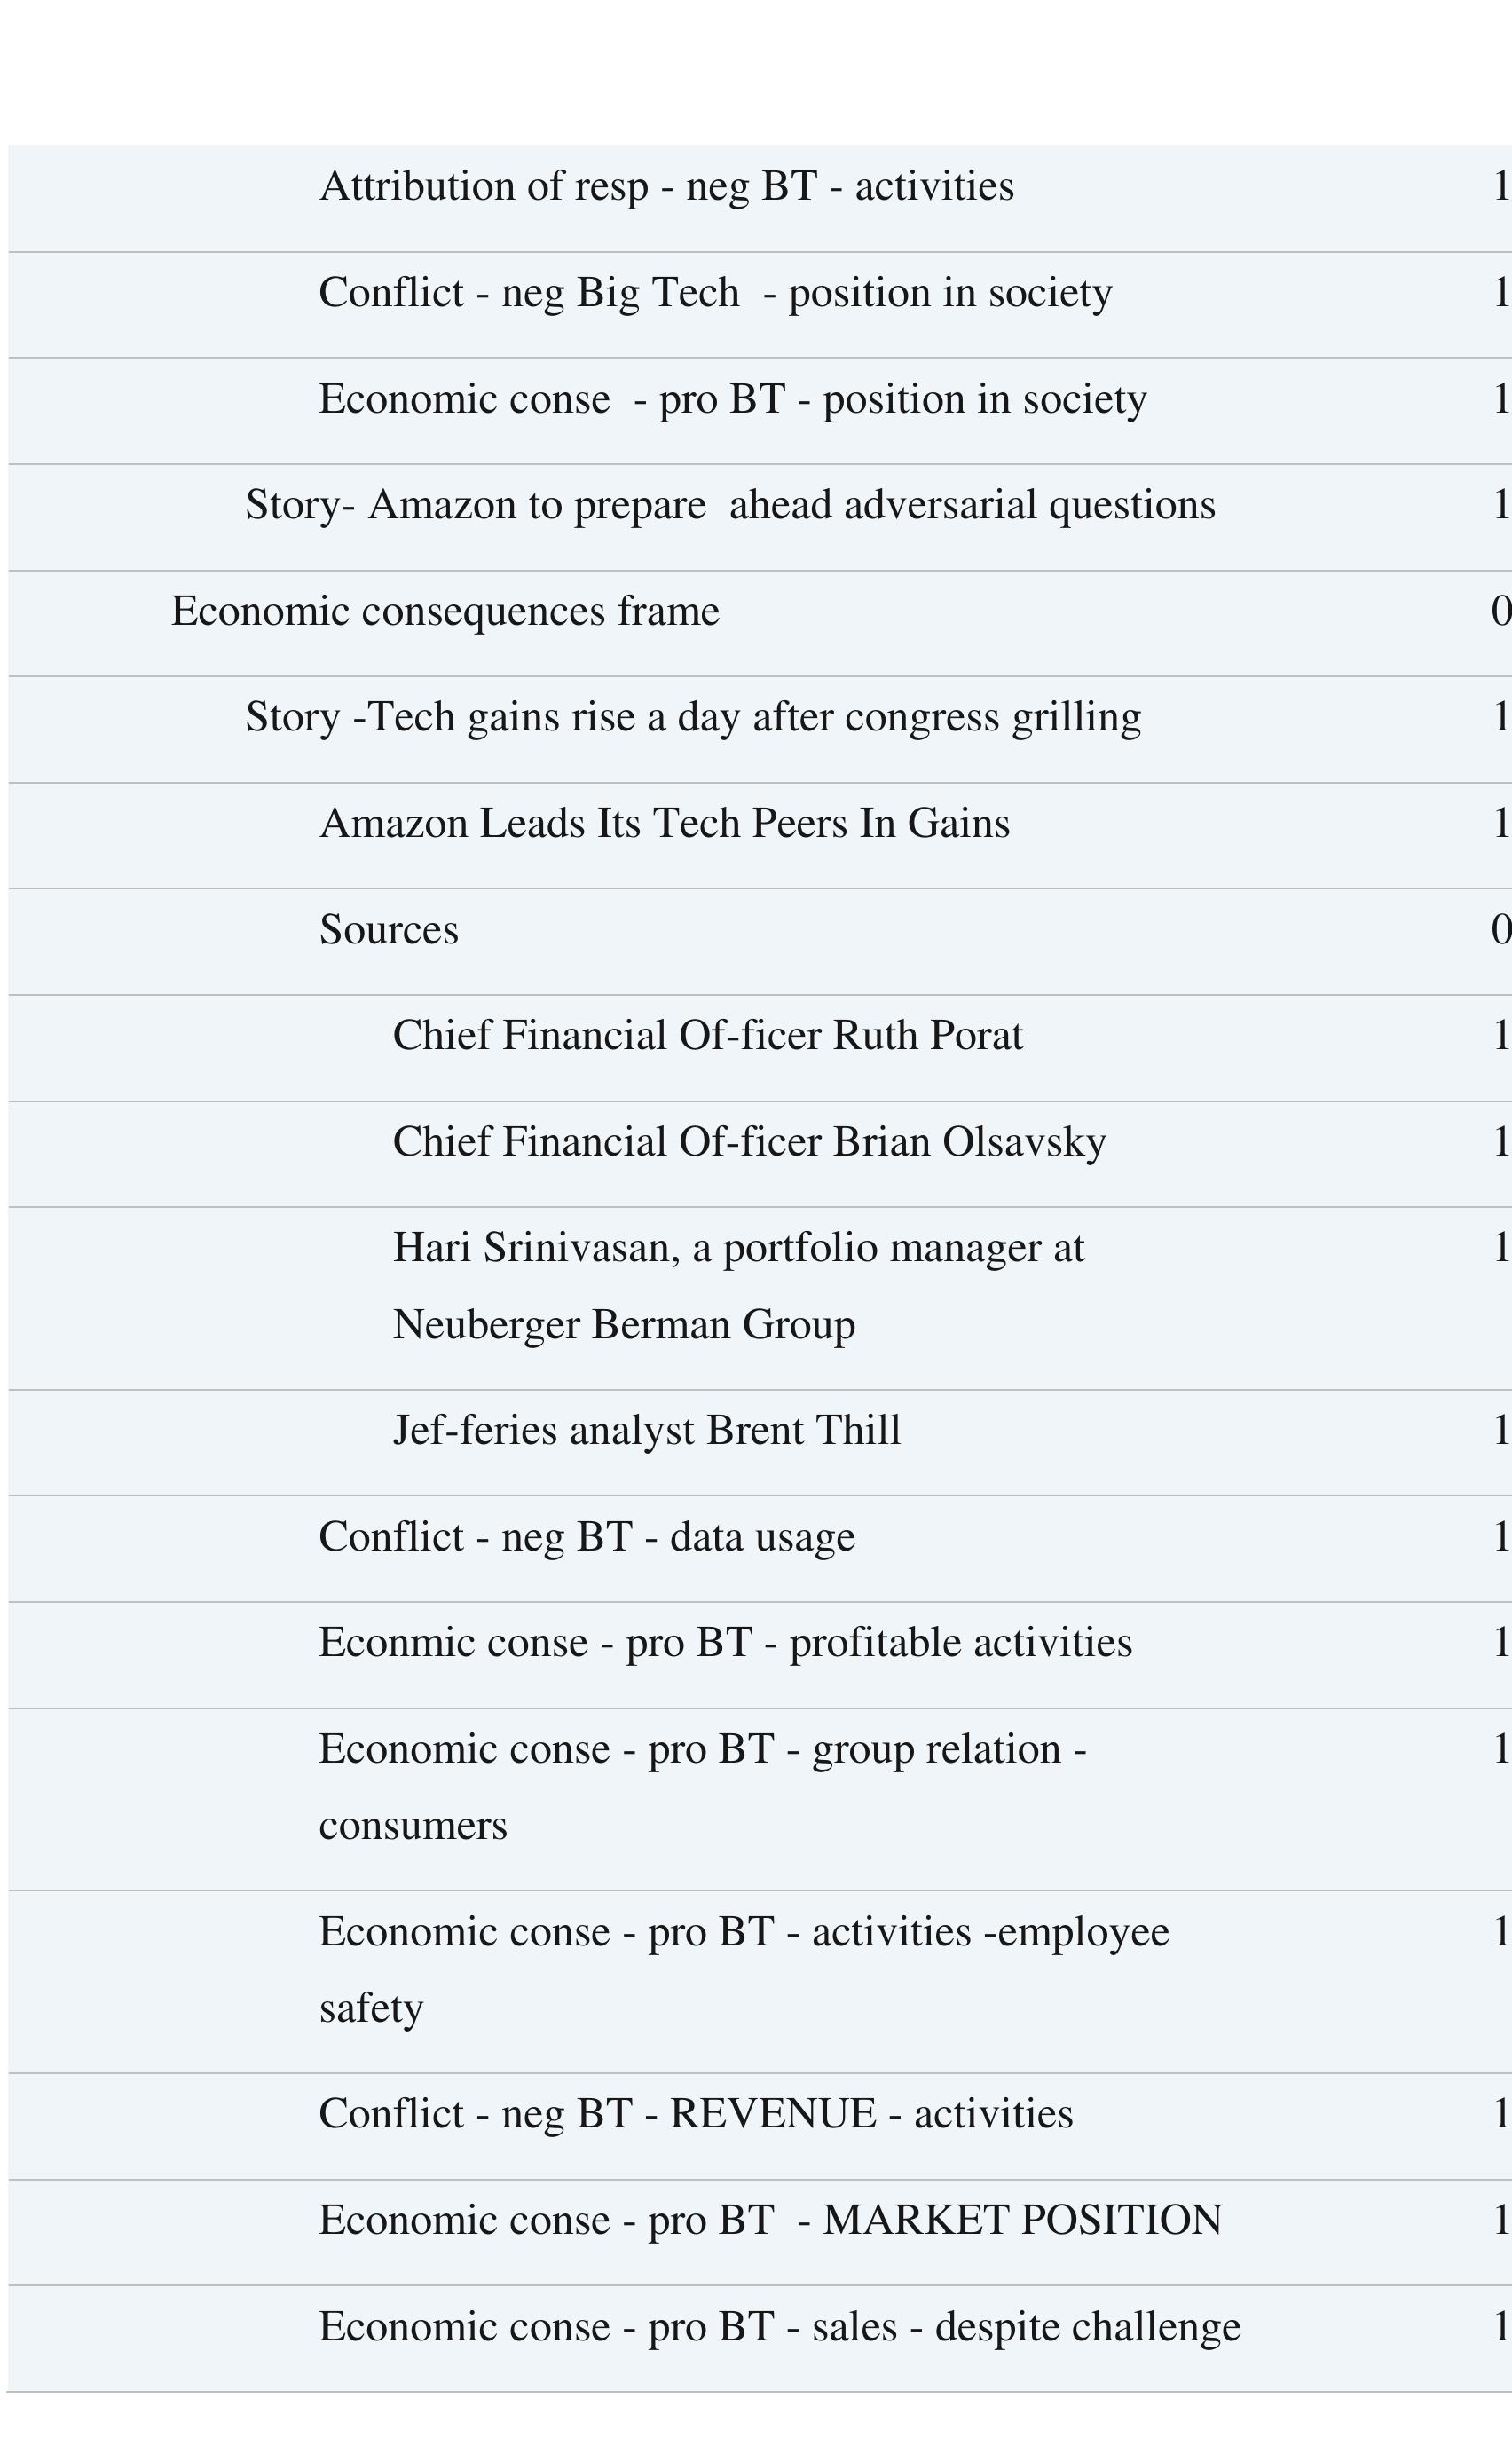Select 'Econmic conse - pro BT - profitable activities'

tap(725, 1643)
